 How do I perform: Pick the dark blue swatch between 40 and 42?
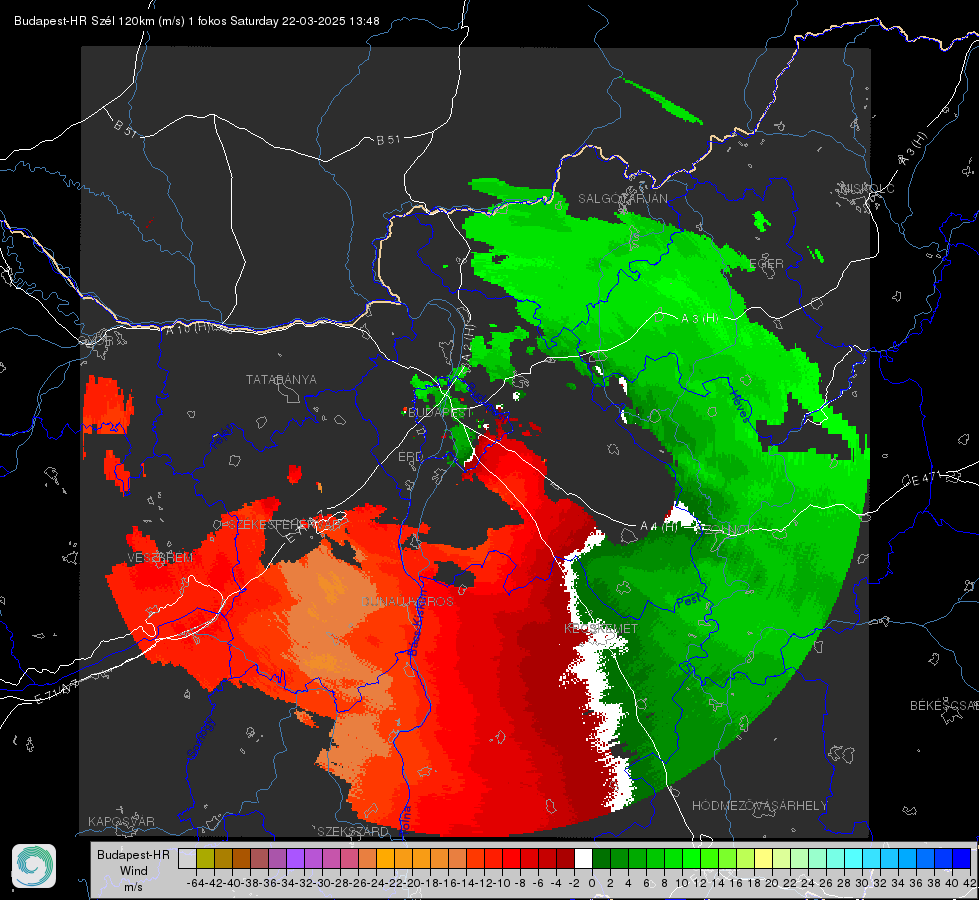point(962,859)
